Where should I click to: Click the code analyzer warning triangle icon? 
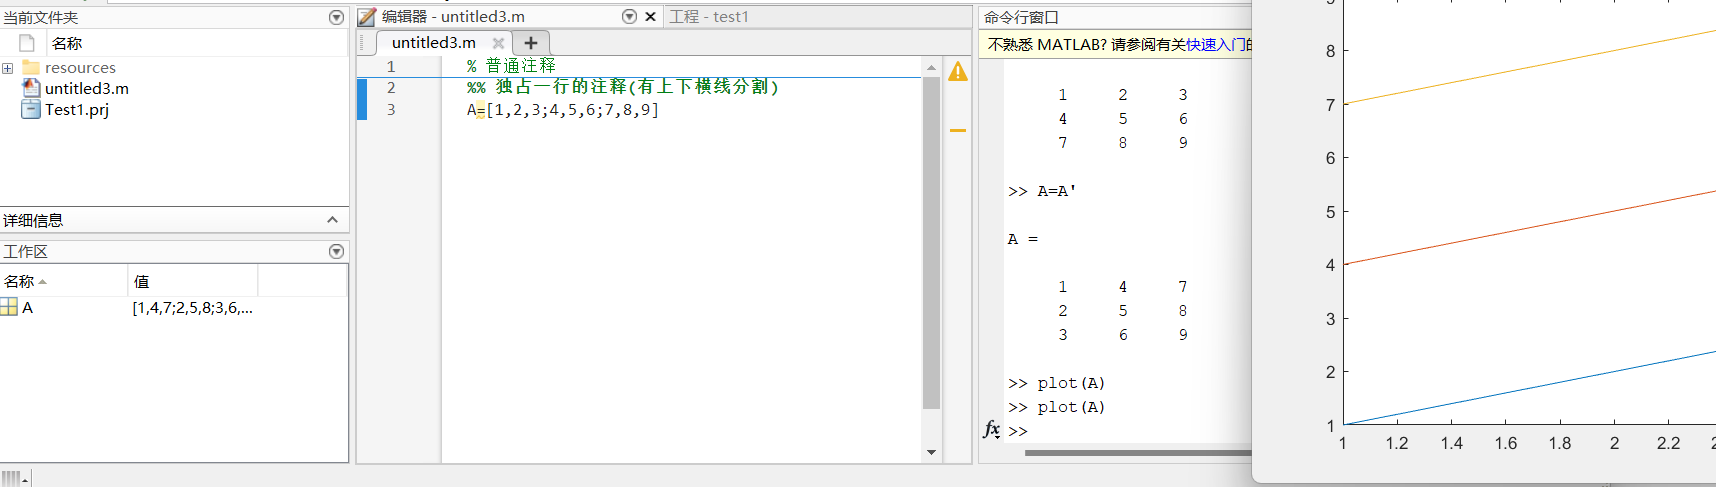tap(957, 72)
